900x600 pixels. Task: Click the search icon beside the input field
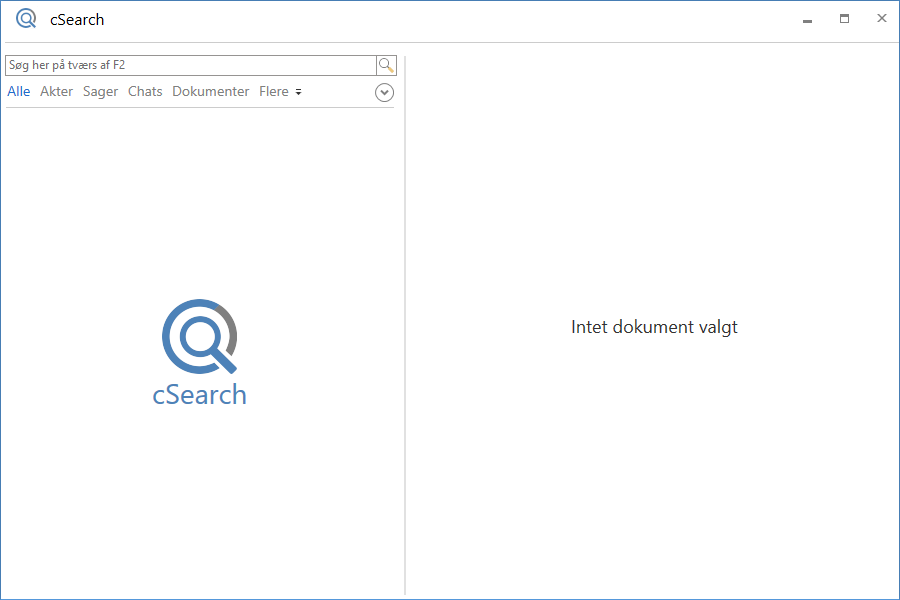coord(386,65)
